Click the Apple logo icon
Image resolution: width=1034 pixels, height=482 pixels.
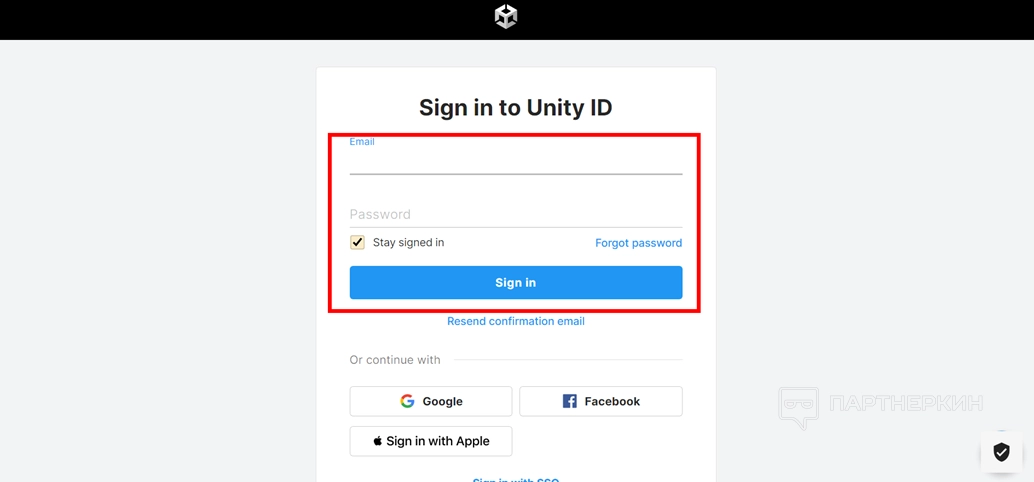(377, 441)
